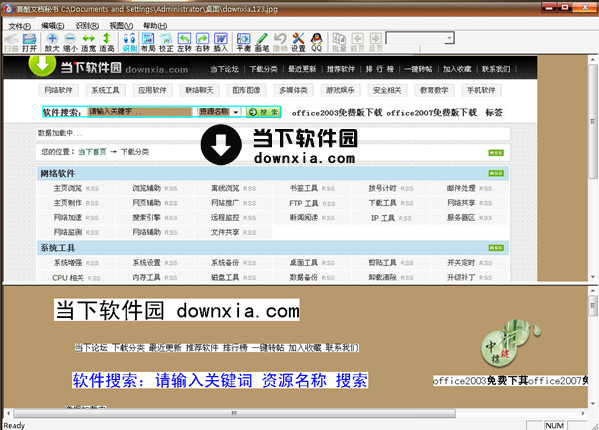Click the 批量 batch processing icon
The image size is (599, 430).
[339, 42]
